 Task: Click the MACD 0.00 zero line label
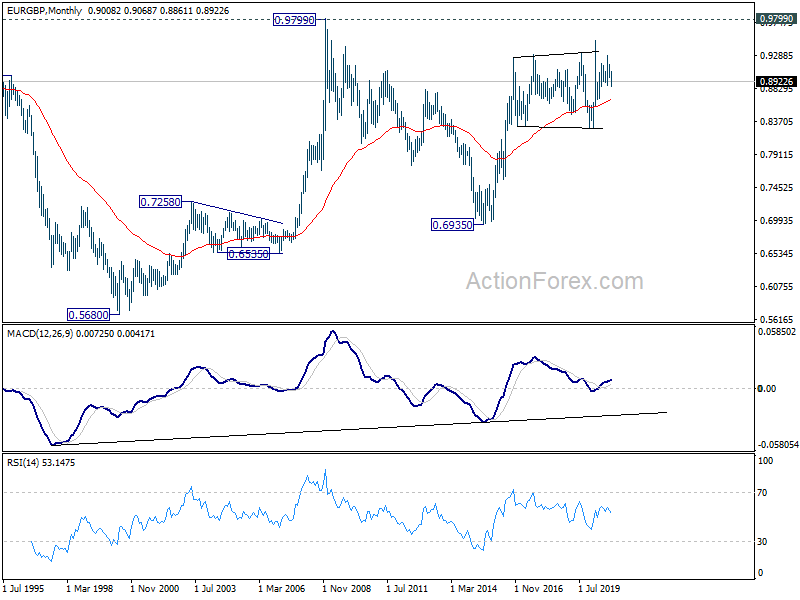[767, 389]
